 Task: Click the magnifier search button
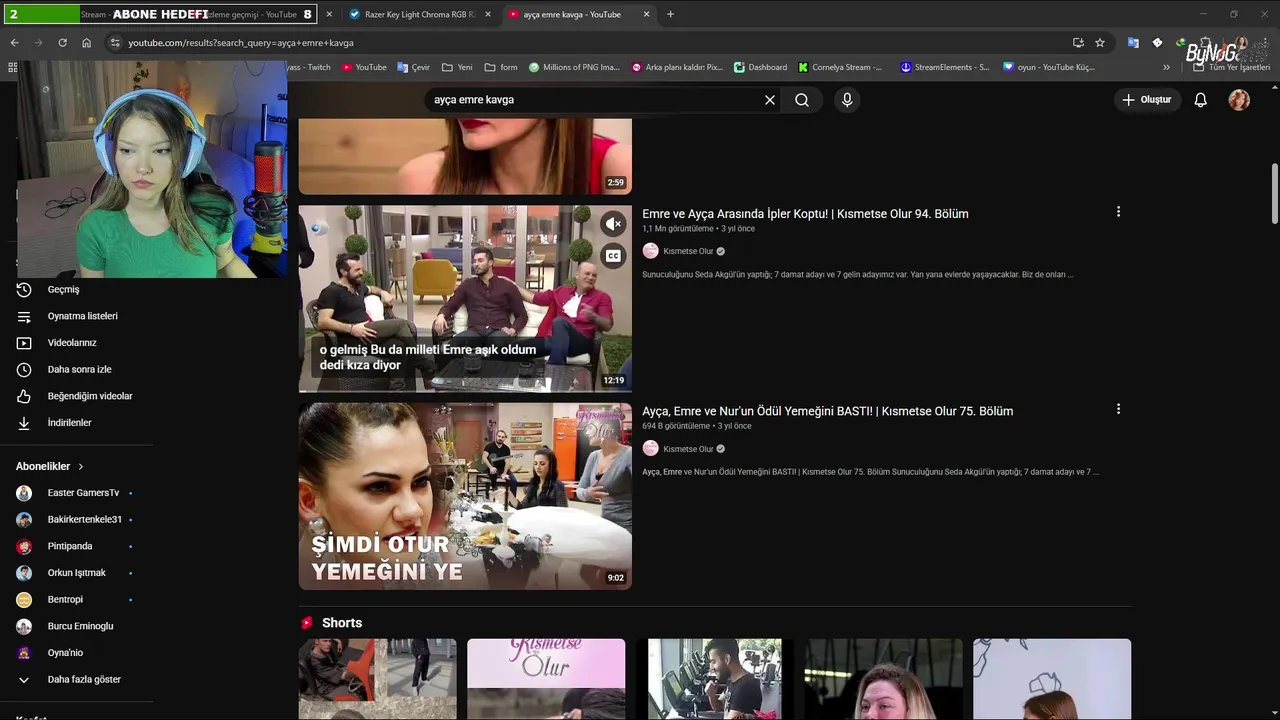pyautogui.click(x=802, y=100)
